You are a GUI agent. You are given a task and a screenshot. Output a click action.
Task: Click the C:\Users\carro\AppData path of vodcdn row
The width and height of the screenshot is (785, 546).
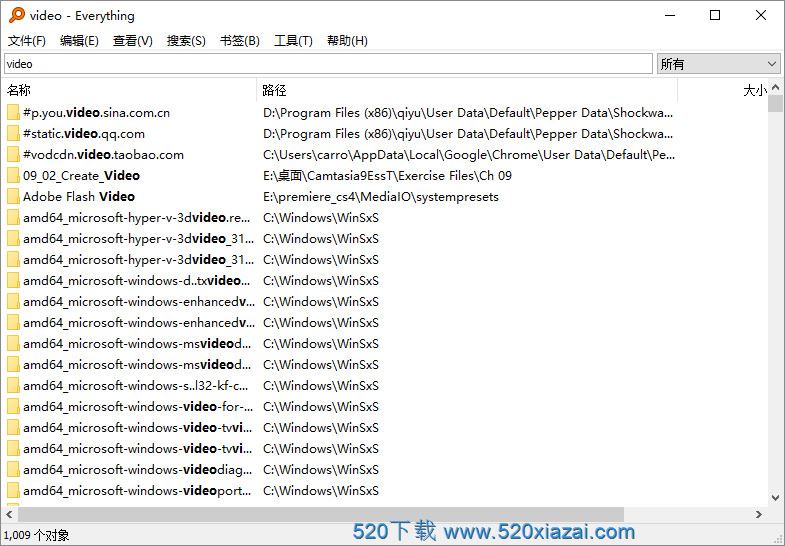[x=469, y=155]
